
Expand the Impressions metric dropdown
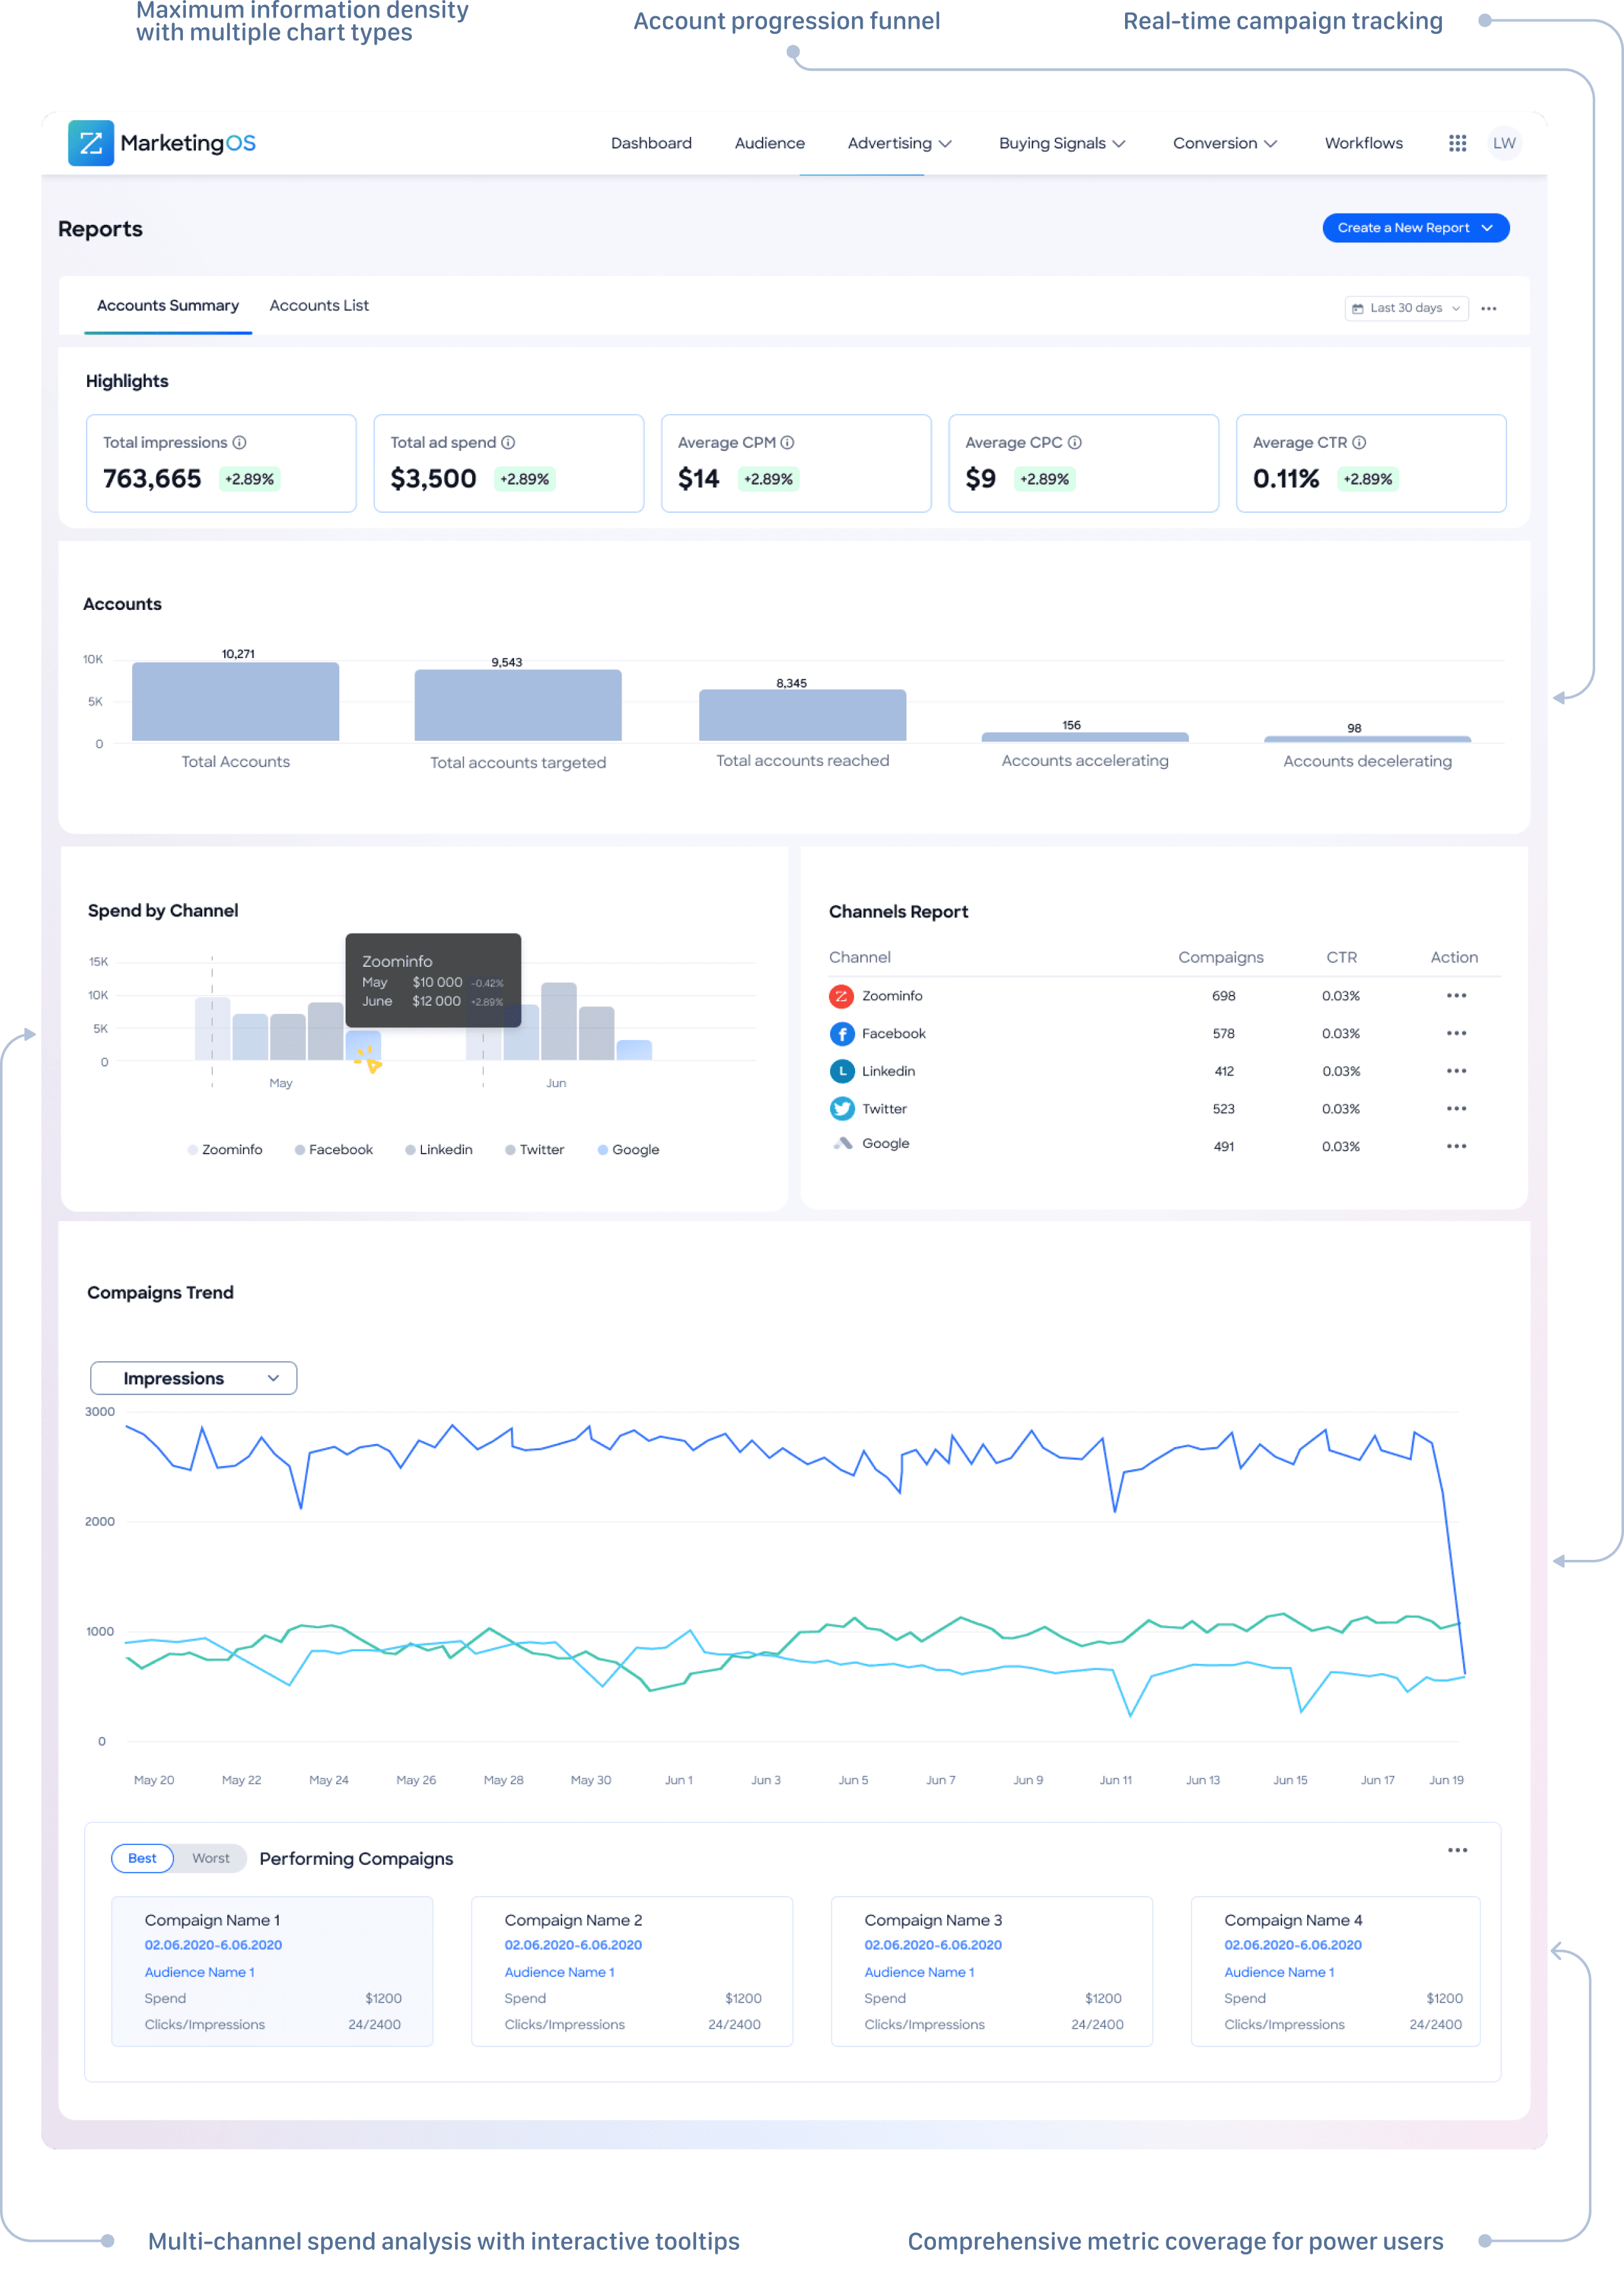click(193, 1378)
